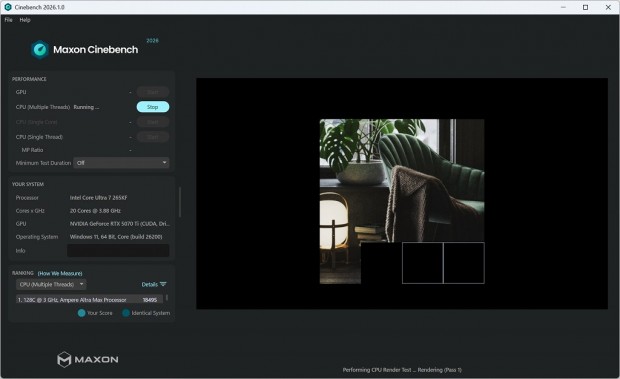Click the Details filter icon in Ranking
The height and width of the screenshot is (379, 620).
163,284
